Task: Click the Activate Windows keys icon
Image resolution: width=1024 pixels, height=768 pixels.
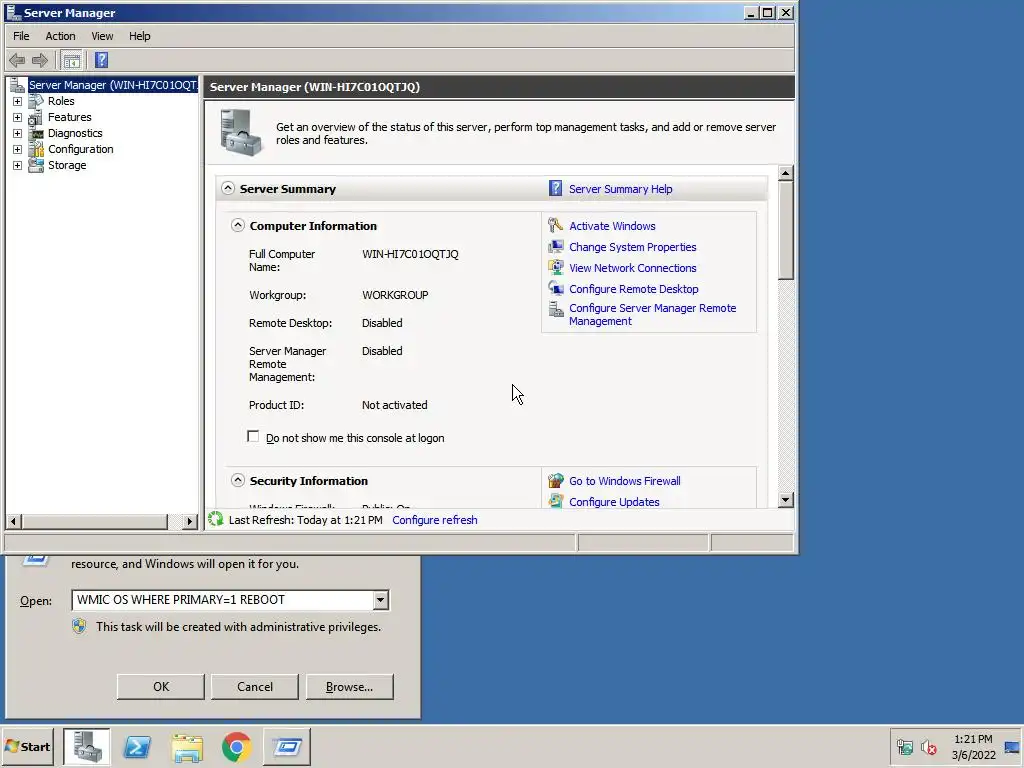Action: tap(556, 226)
